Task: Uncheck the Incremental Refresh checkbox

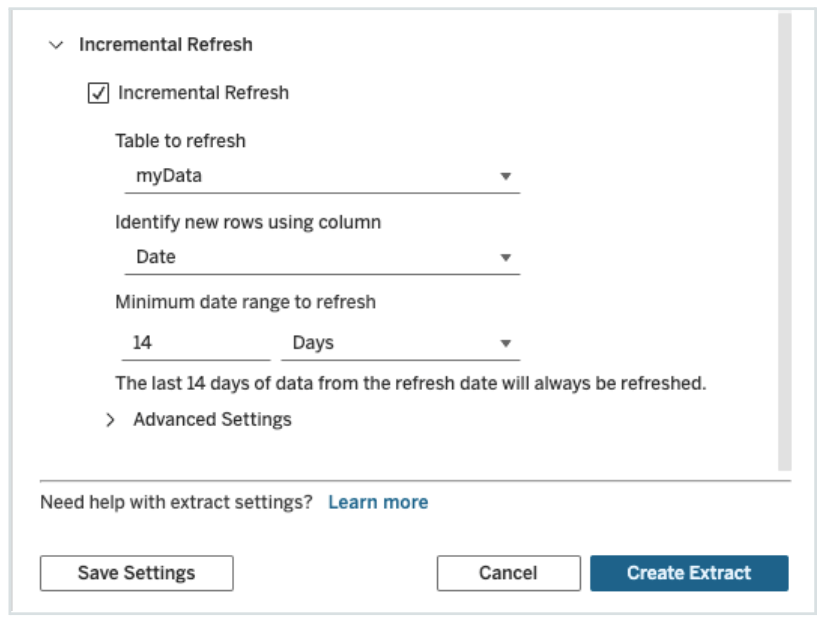Action: pyautogui.click(x=99, y=93)
